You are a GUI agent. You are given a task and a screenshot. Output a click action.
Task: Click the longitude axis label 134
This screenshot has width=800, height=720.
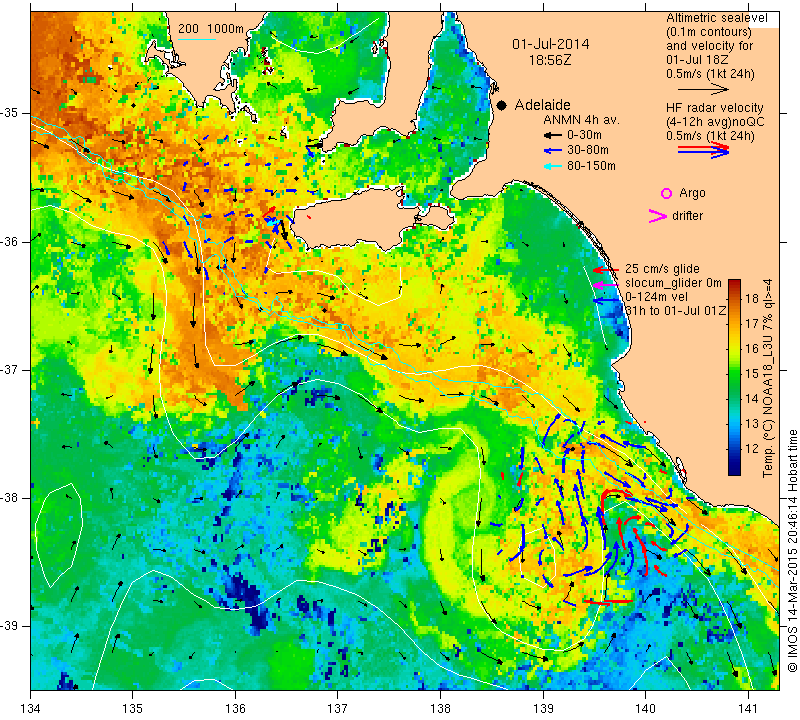point(31,709)
